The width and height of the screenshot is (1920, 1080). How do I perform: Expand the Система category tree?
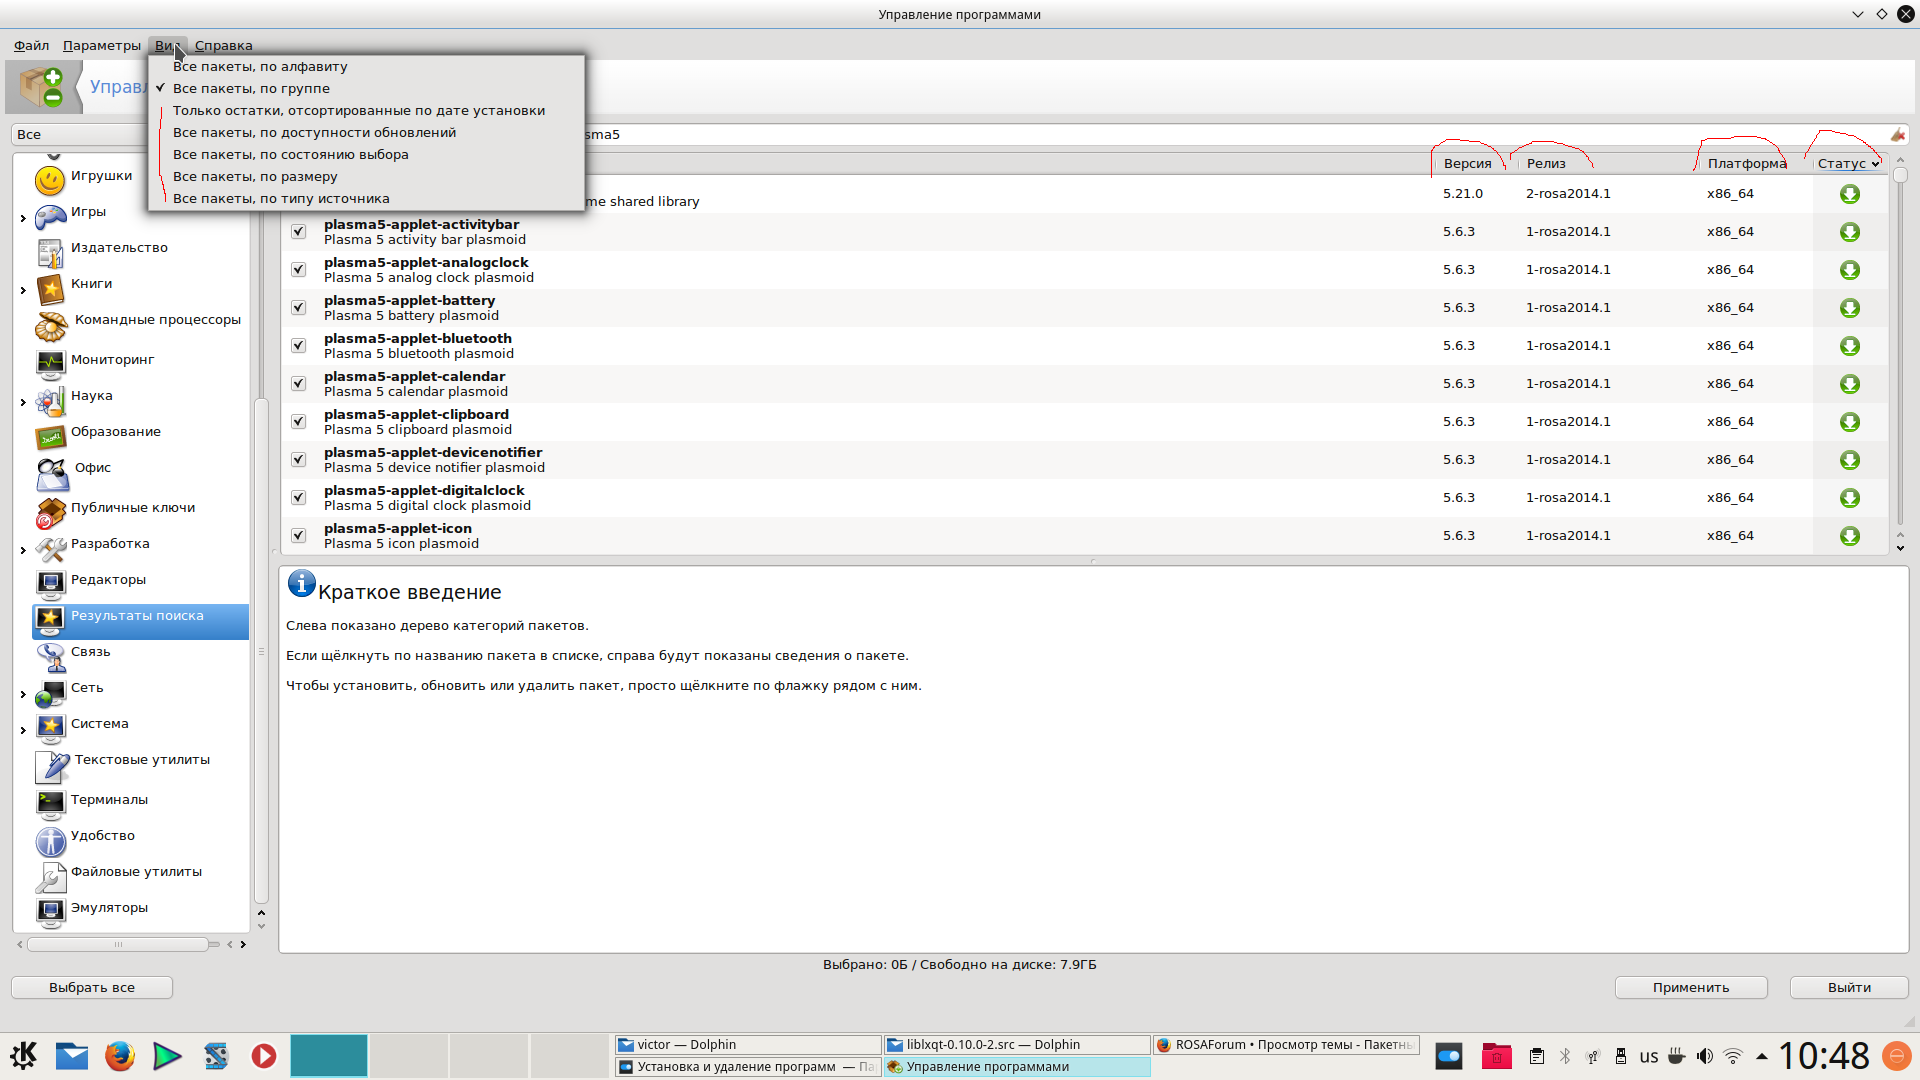point(23,730)
